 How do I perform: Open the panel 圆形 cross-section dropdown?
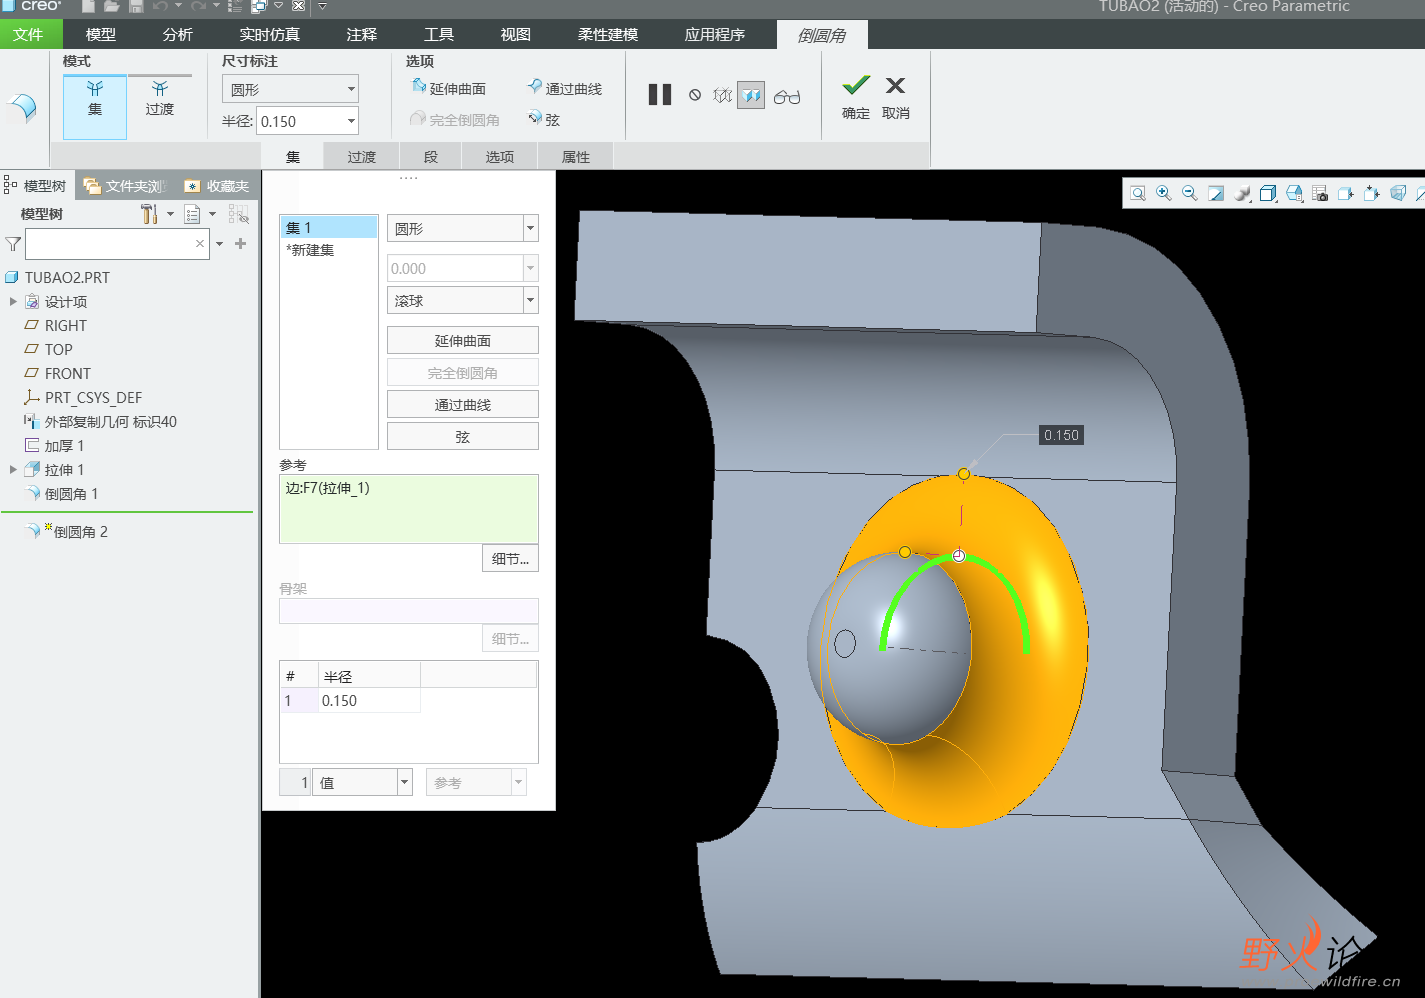point(463,228)
